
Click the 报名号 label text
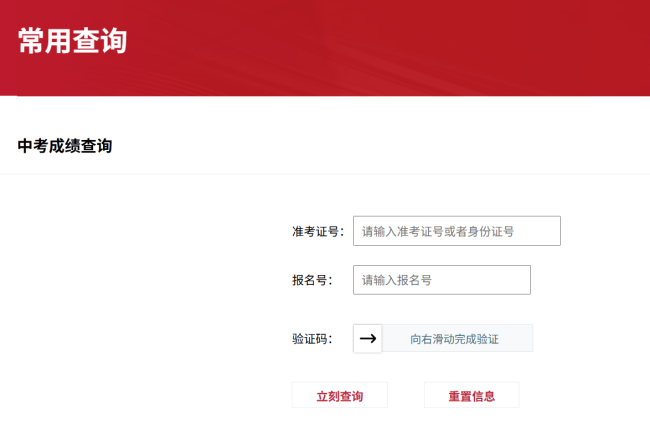point(311,281)
